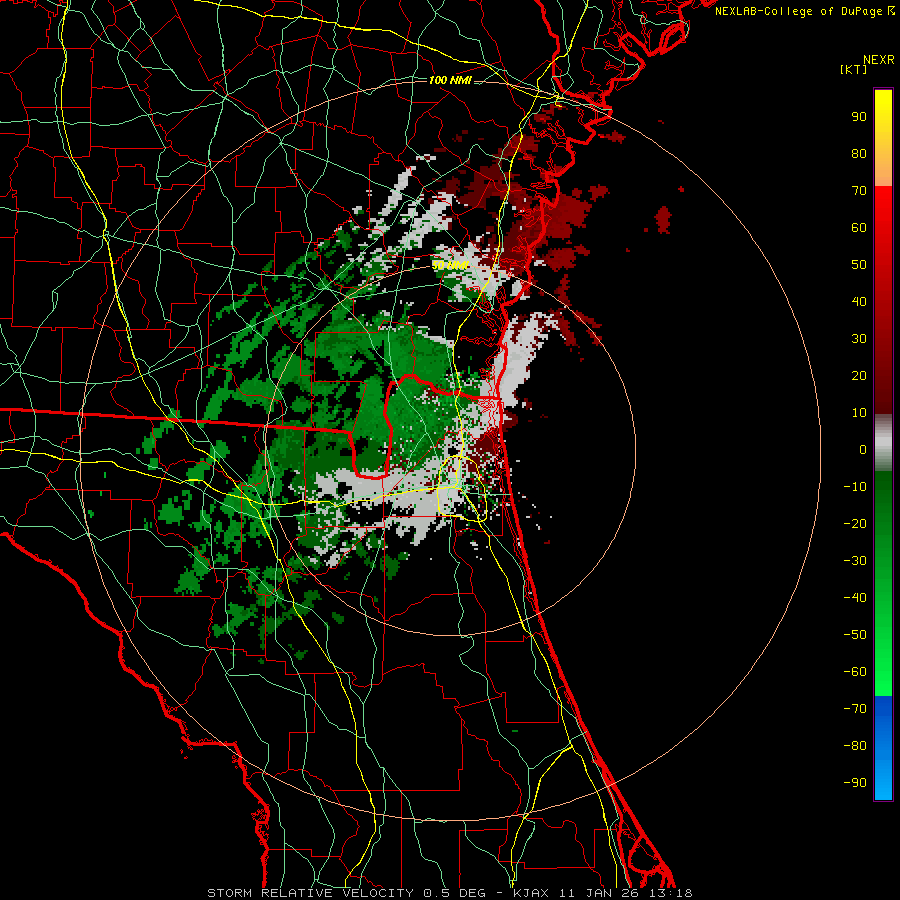
Task: Click the 60 value on velocity scale
Action: click(x=859, y=227)
